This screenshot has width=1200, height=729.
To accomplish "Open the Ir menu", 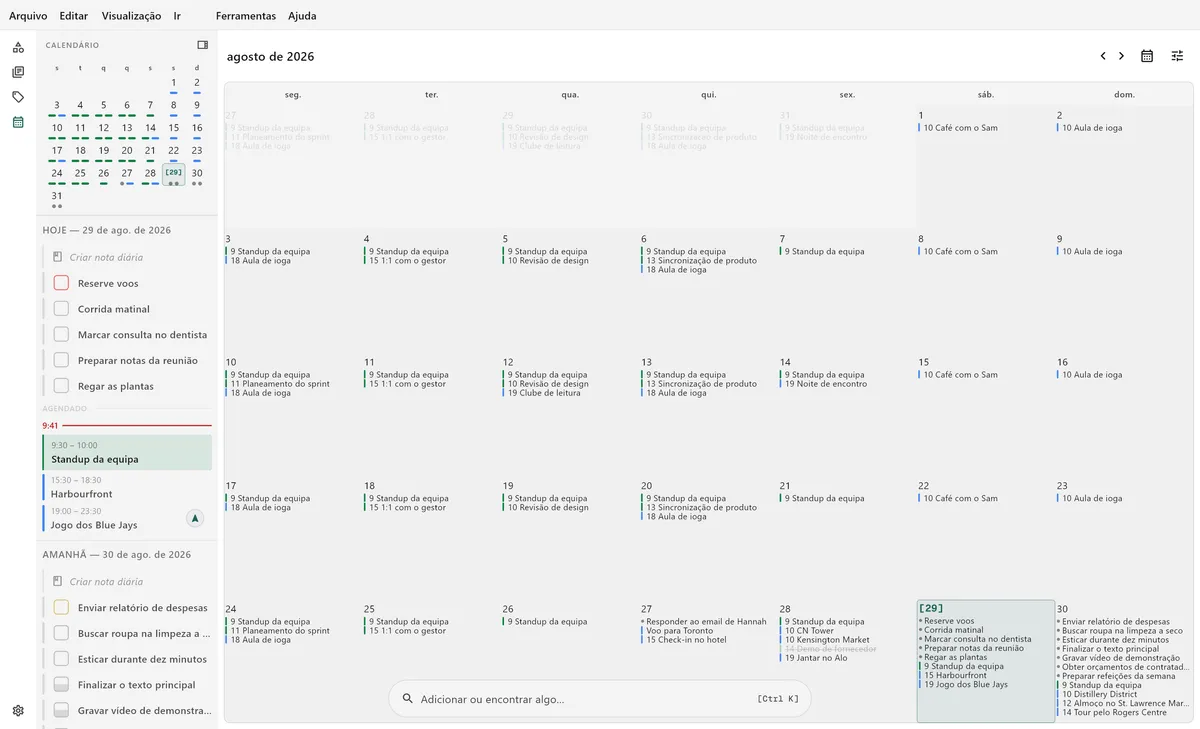I will click(x=177, y=16).
